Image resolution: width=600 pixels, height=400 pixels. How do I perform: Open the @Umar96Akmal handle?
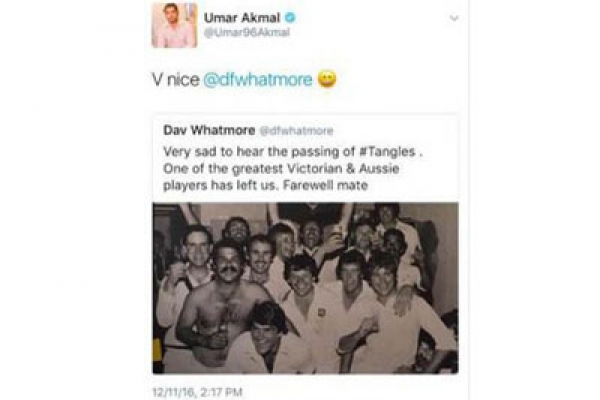pos(246,33)
